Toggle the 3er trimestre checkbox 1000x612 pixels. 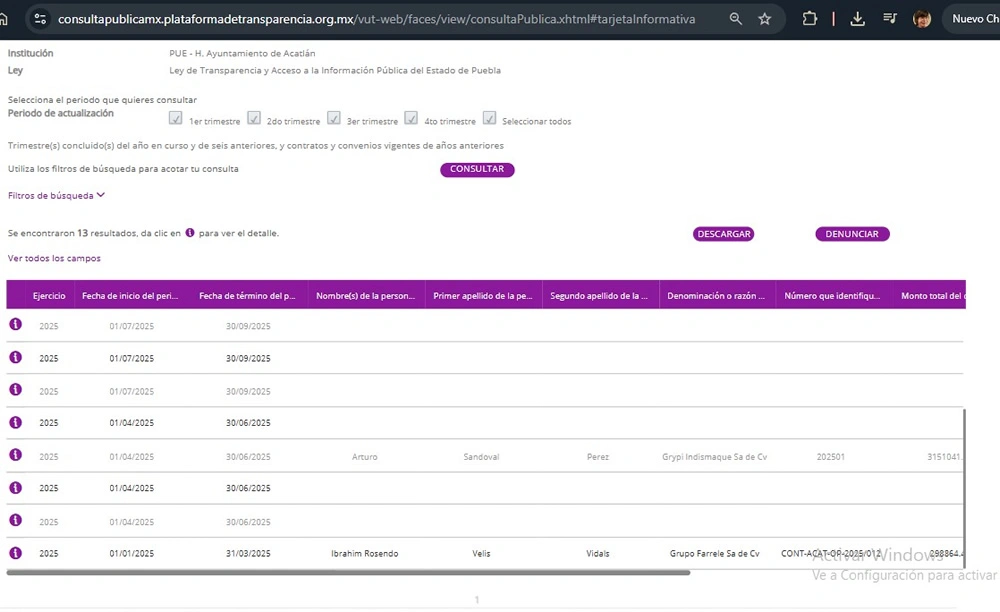(334, 118)
